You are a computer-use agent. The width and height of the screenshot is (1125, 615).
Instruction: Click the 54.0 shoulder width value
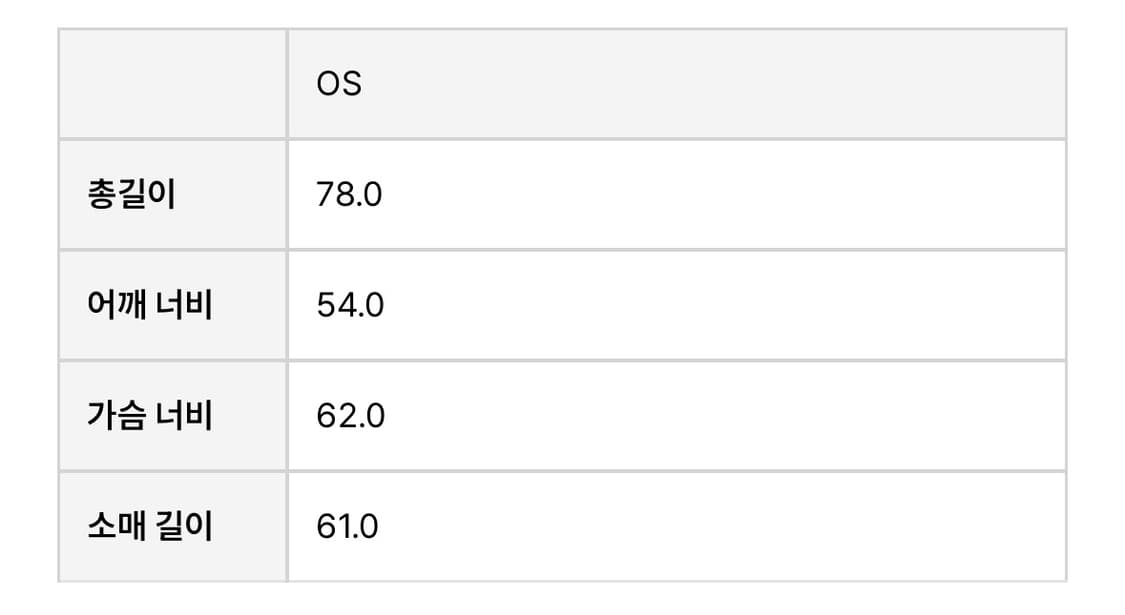click(350, 305)
